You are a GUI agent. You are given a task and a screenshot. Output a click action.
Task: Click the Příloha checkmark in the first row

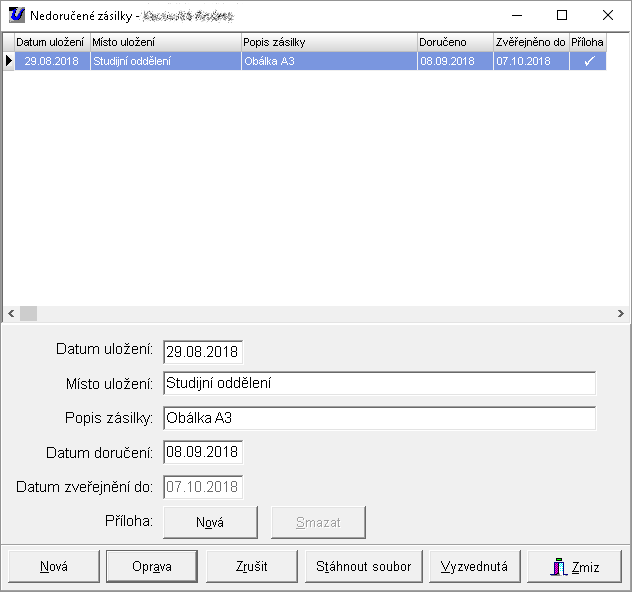click(x=588, y=61)
